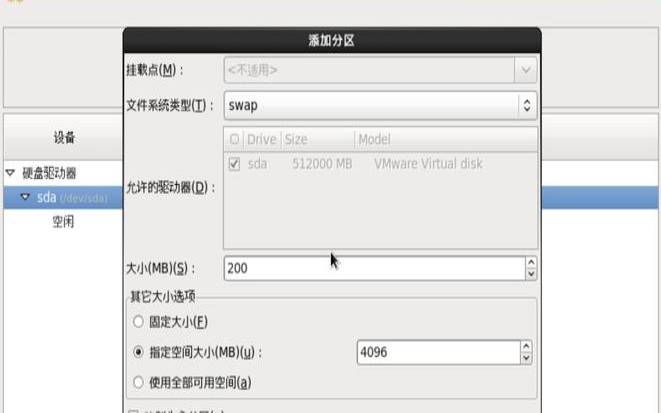Decrease the 4096 value with down arrow
Viewport: 661px width, 413px height.
point(526,358)
